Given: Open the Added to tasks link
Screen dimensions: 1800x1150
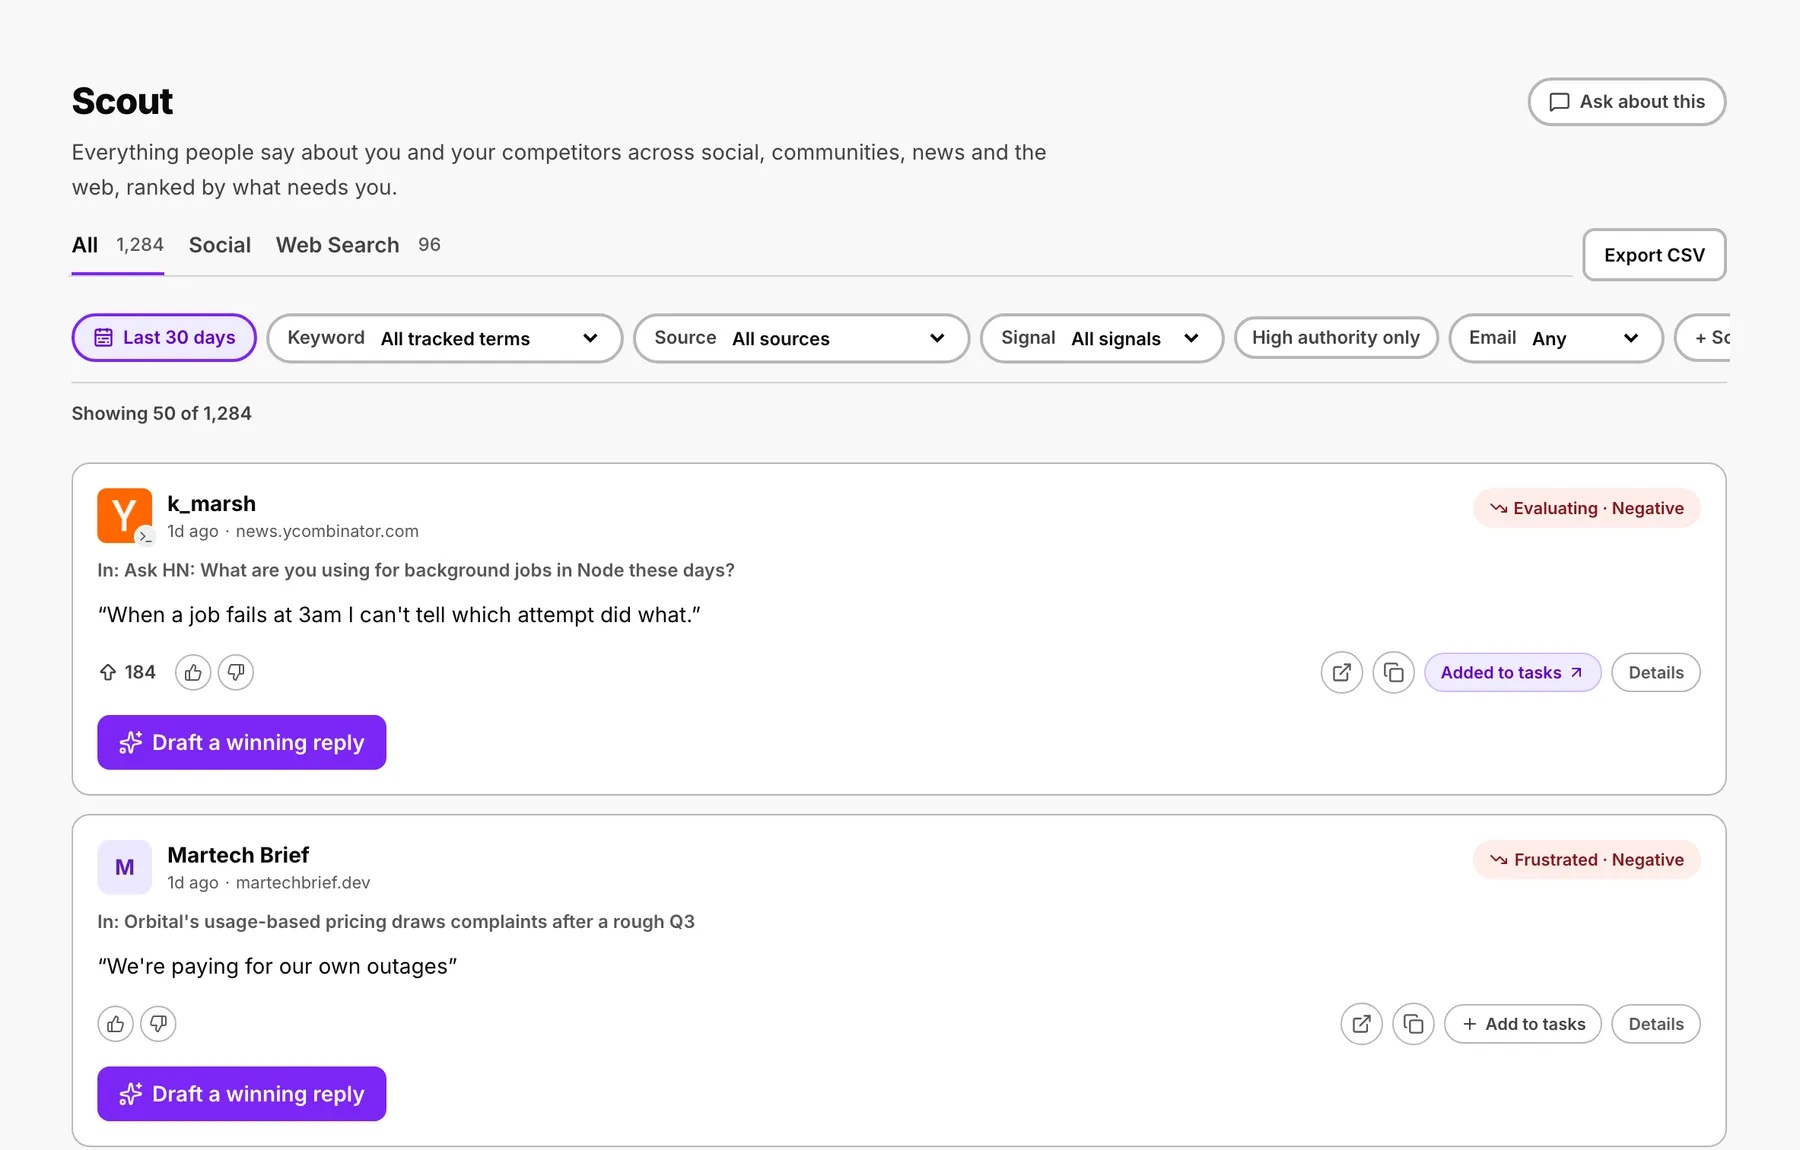Looking at the screenshot, I should pos(1513,673).
